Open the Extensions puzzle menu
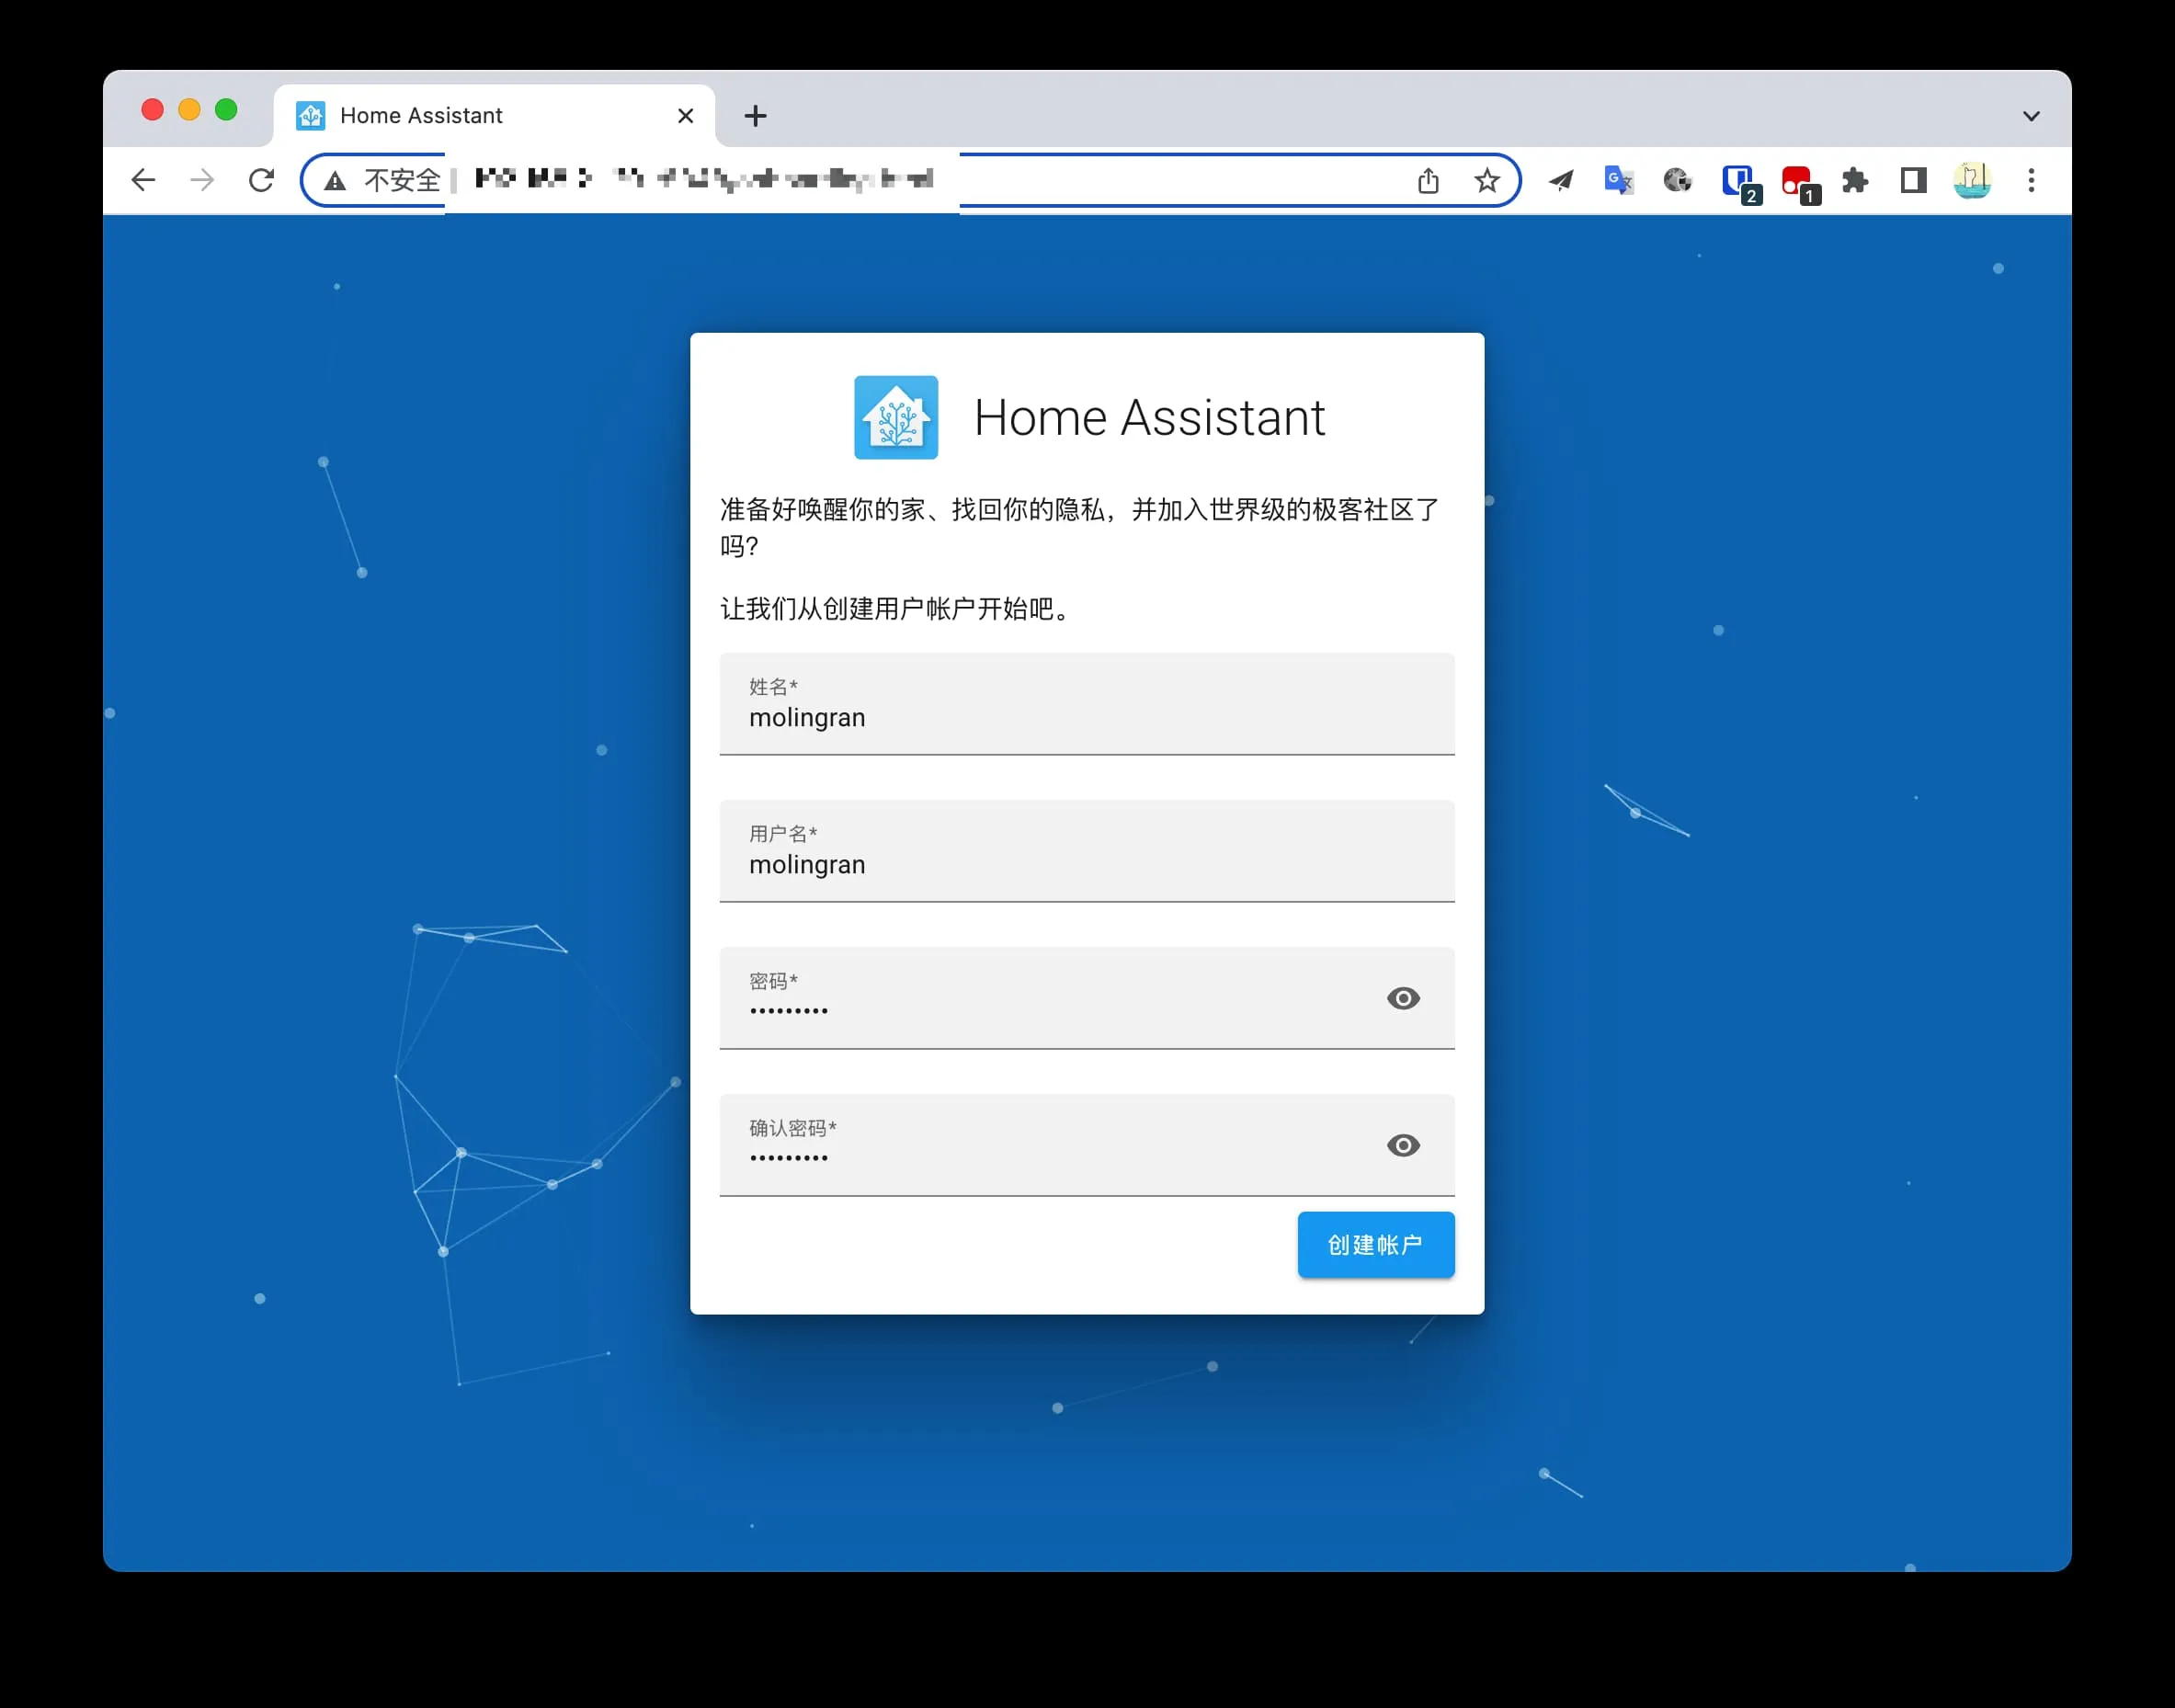The height and width of the screenshot is (1708, 2175). coord(1855,180)
